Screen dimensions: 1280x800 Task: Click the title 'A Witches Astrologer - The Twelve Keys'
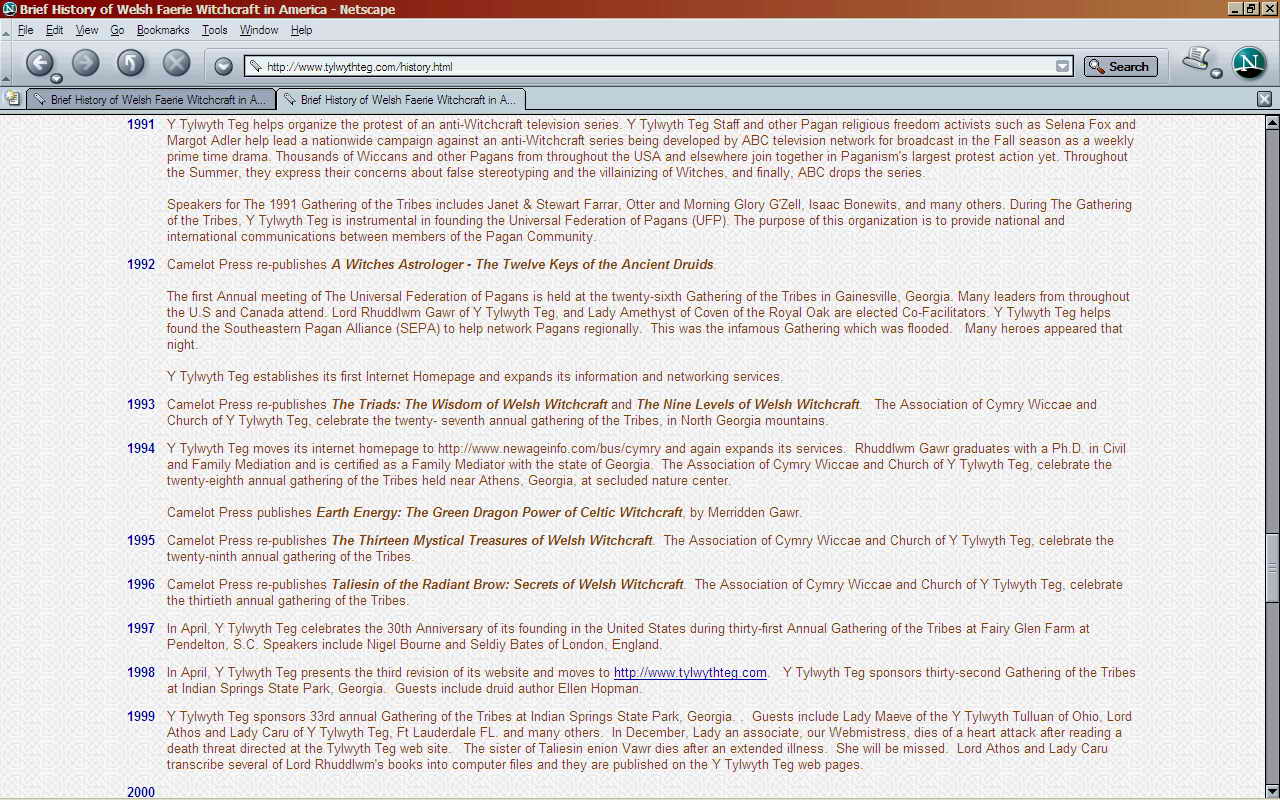pos(523,265)
